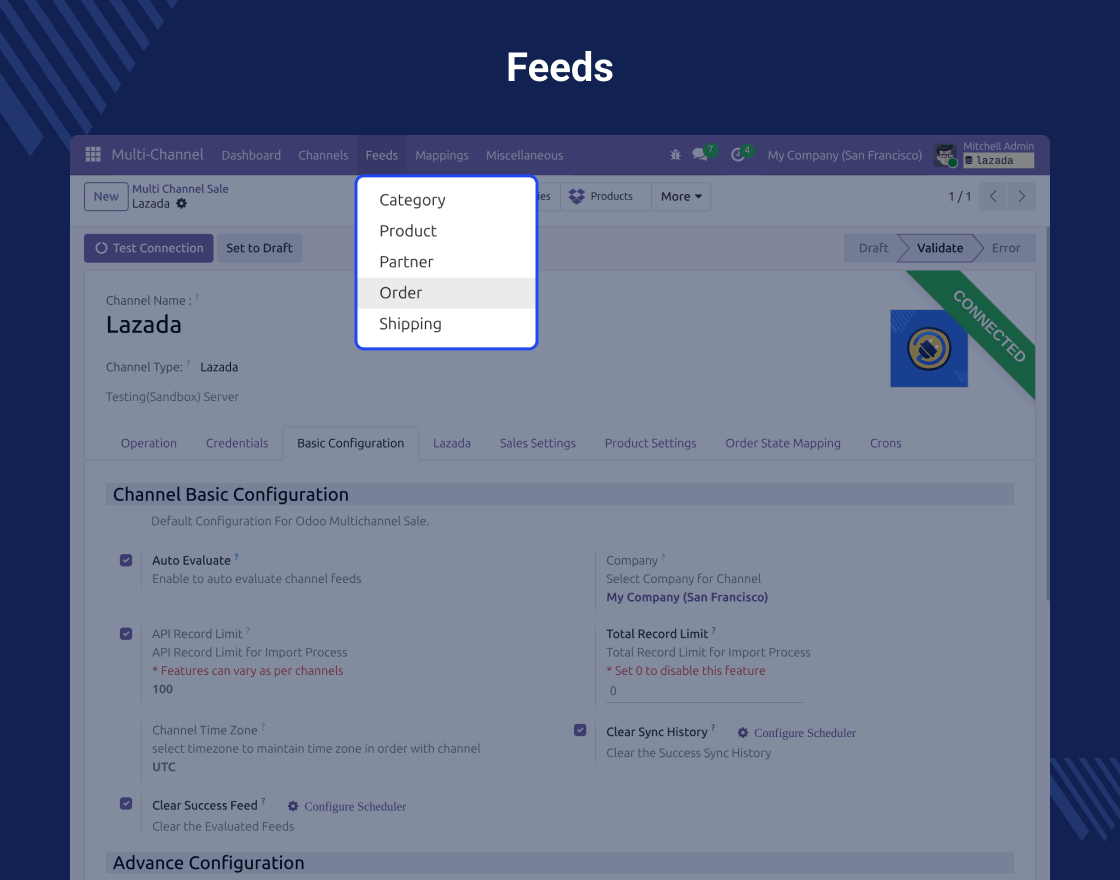This screenshot has width=1120, height=880.
Task: Click the Lazada channel name heading
Action: coord(144,325)
